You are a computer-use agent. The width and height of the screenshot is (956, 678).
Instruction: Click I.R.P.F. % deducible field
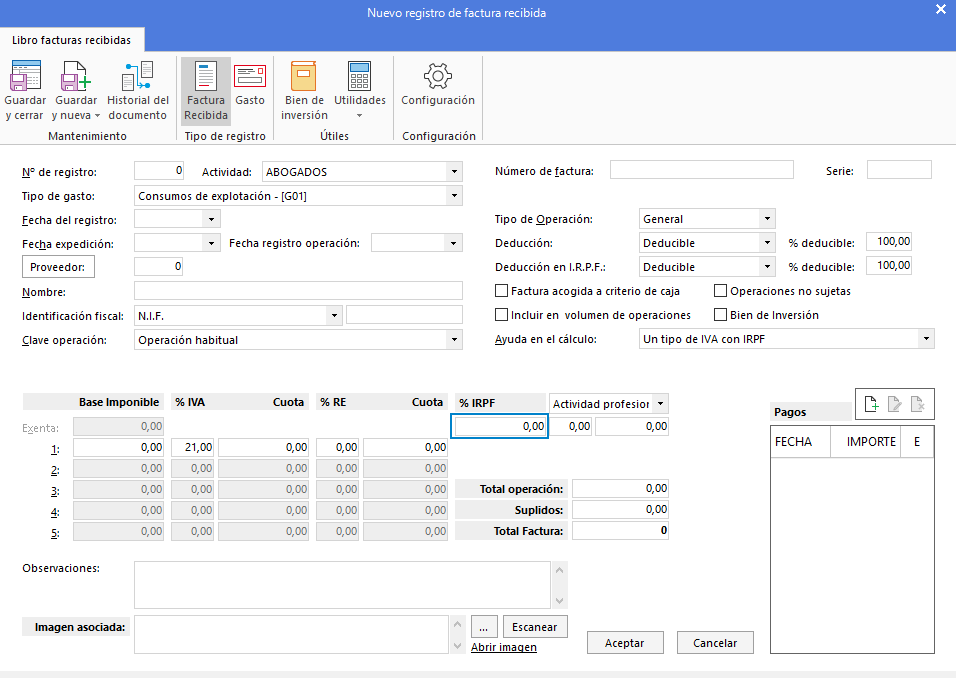[x=889, y=265]
